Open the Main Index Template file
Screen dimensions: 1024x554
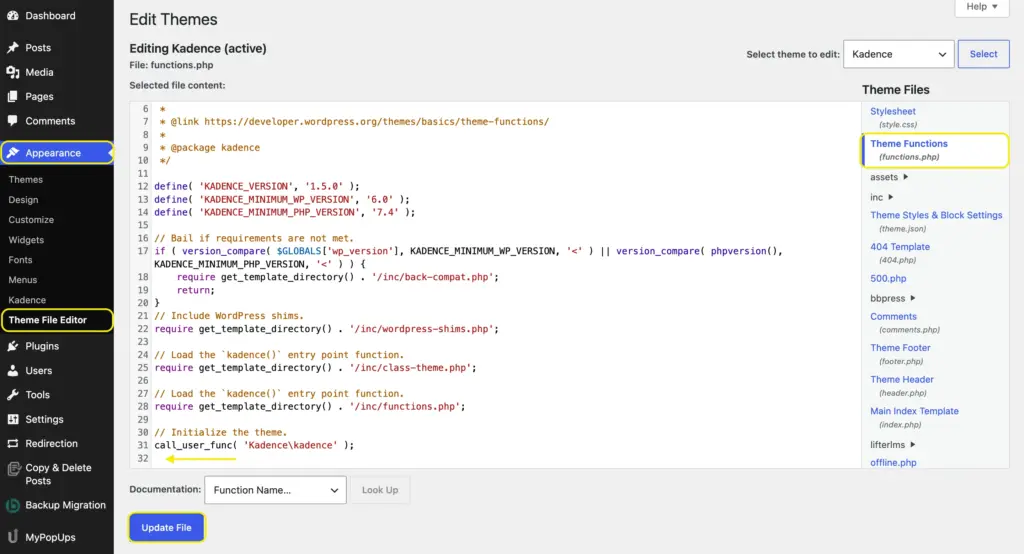[x=914, y=411]
